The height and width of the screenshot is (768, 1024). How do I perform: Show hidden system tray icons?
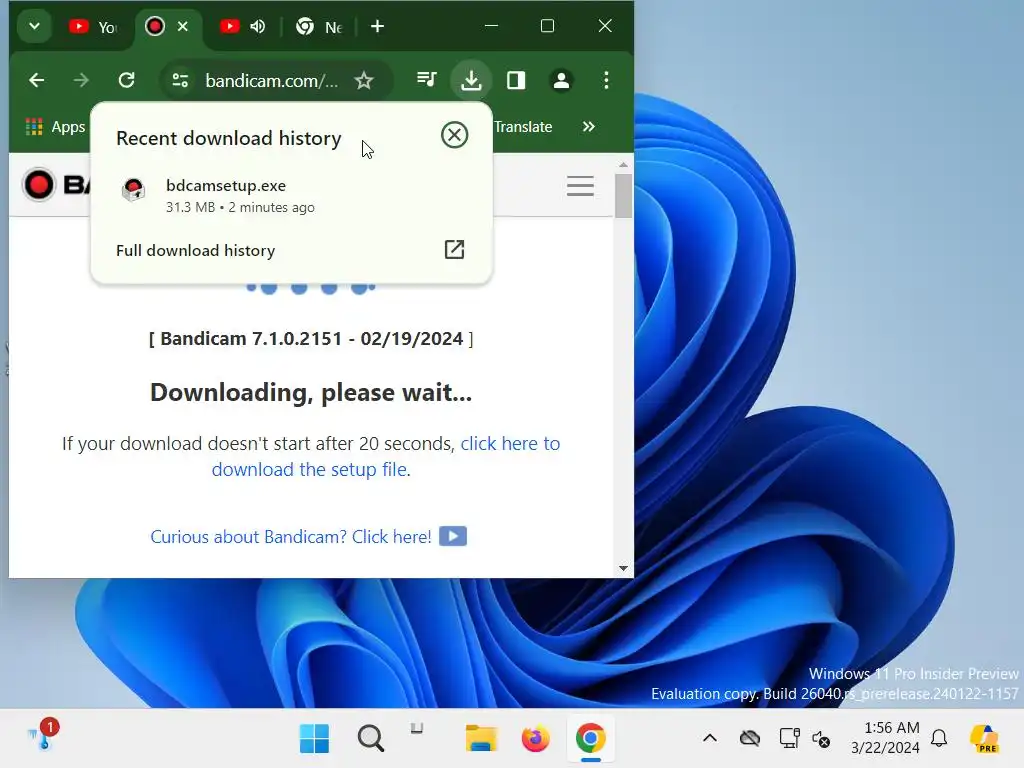coord(710,739)
